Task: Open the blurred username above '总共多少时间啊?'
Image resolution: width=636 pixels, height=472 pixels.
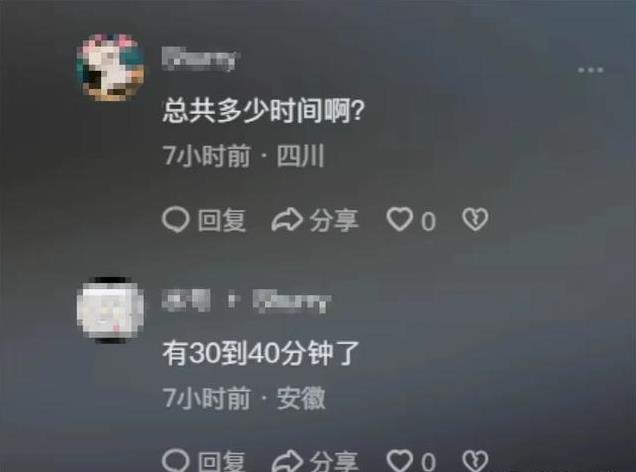Action: click(x=199, y=59)
